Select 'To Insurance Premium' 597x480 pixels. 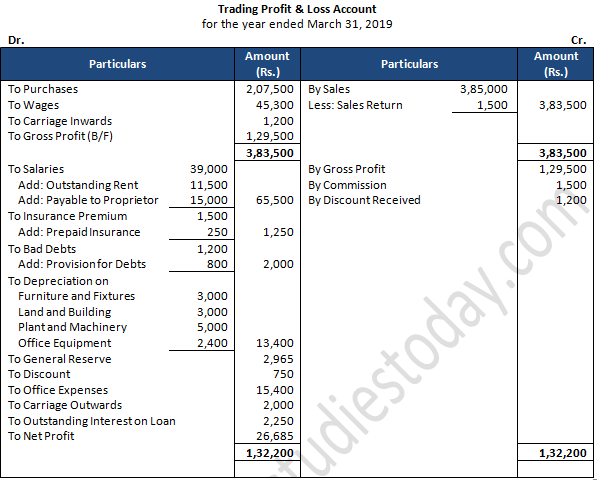pos(68,216)
